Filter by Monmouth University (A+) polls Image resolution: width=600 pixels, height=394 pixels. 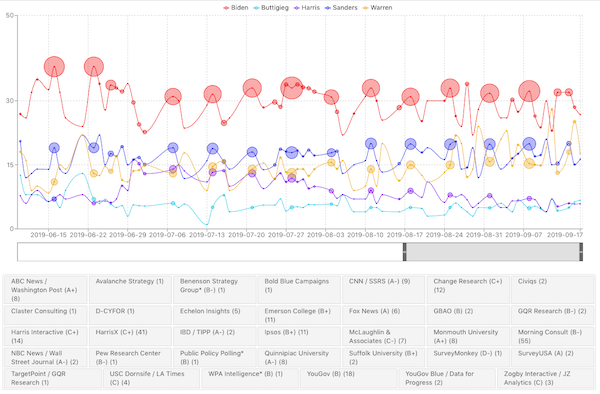[468, 336]
